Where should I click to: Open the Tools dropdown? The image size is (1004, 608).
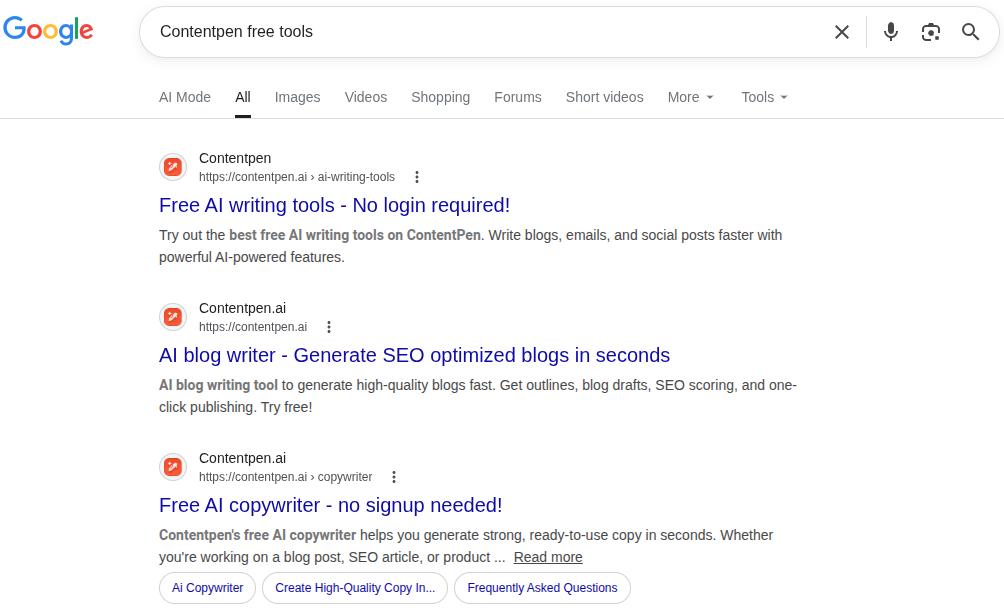pos(763,97)
